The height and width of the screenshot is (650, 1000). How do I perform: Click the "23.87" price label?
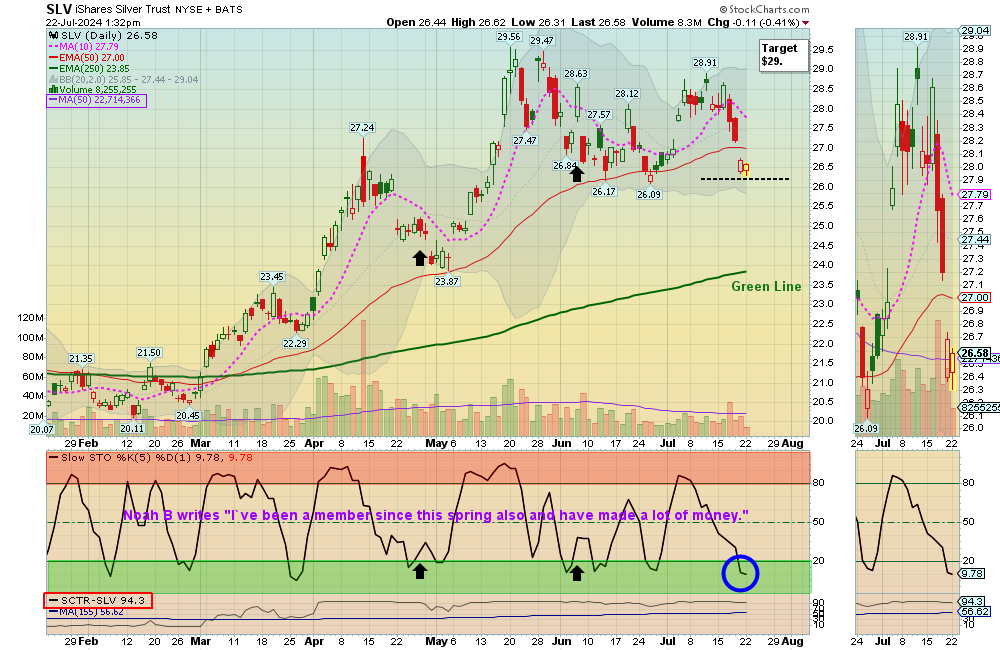click(447, 281)
